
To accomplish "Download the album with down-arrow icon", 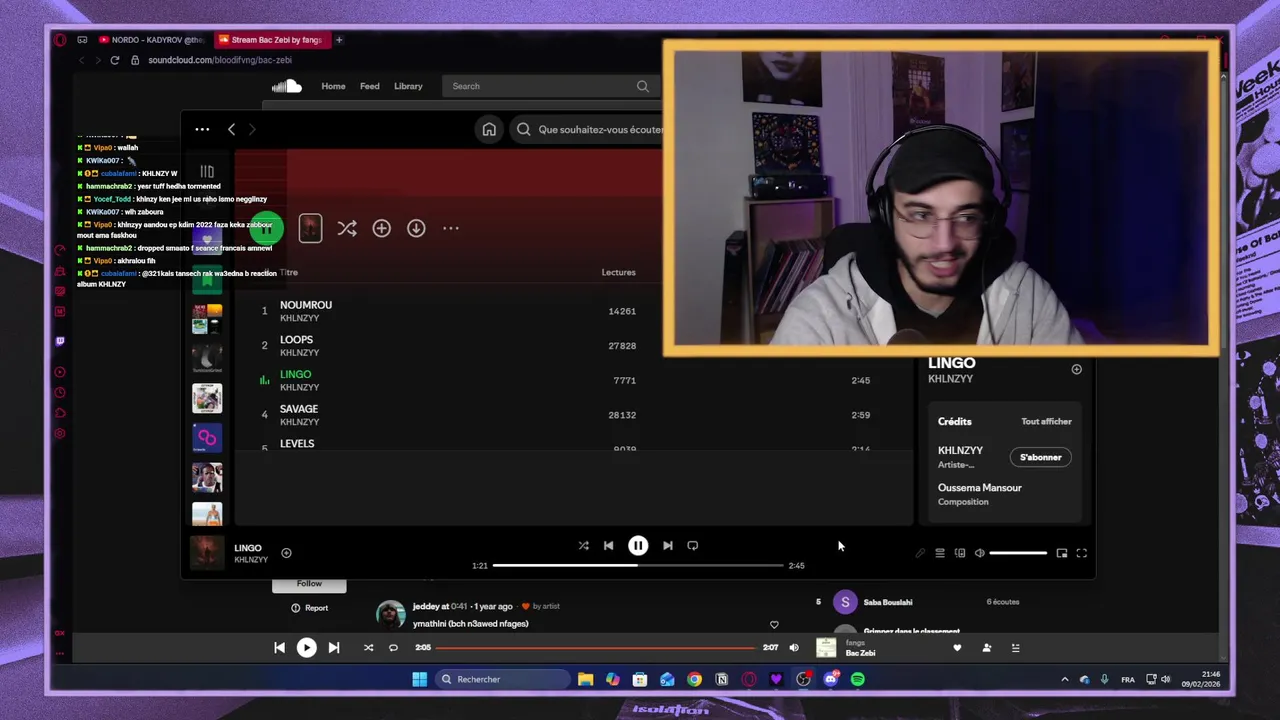I will point(416,228).
